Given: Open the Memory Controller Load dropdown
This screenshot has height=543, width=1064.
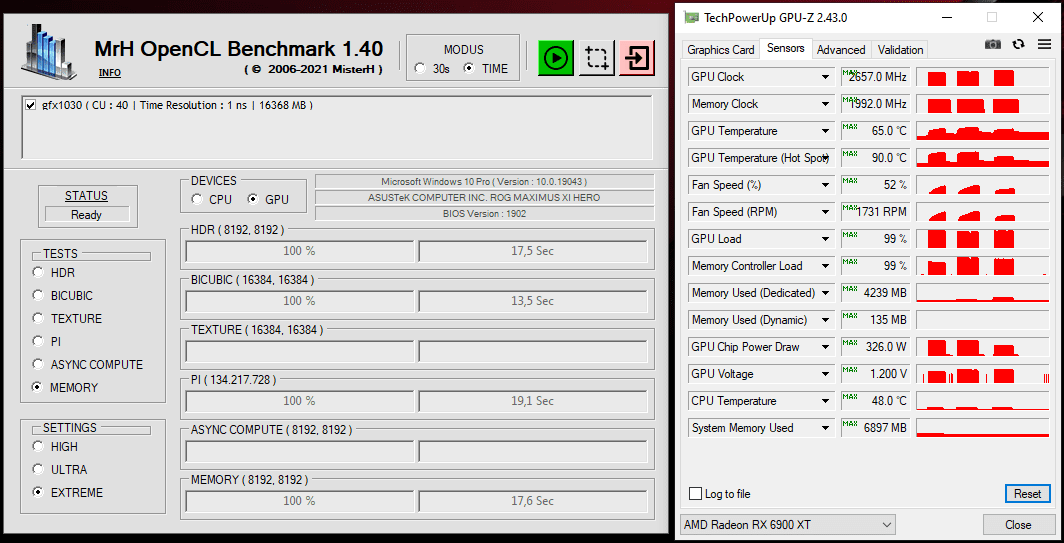Looking at the screenshot, I should click(825, 266).
